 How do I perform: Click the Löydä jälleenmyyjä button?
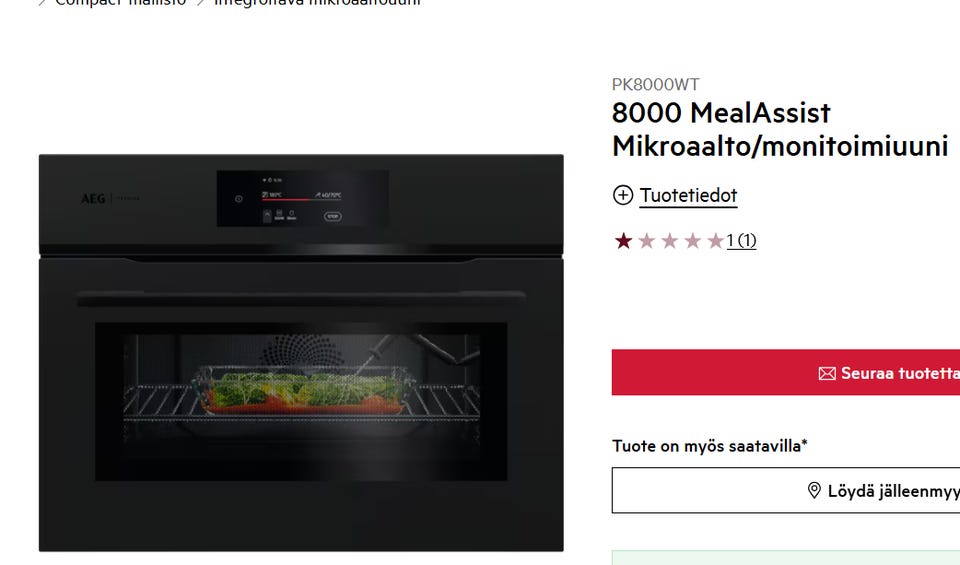(786, 490)
